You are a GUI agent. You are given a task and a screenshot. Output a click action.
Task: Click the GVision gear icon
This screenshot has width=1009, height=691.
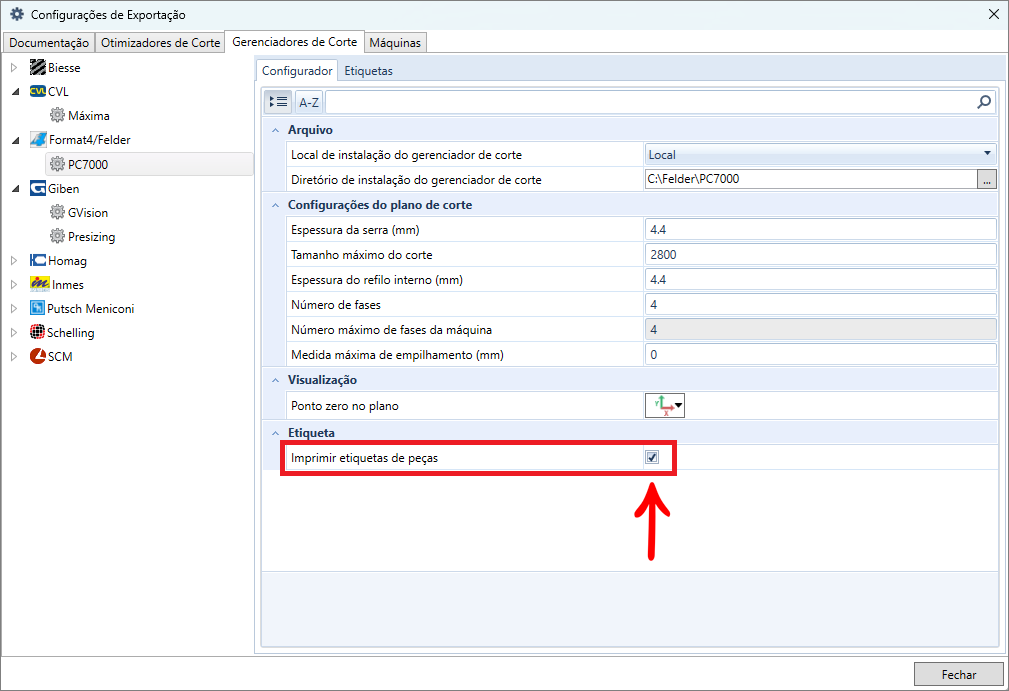pos(57,212)
